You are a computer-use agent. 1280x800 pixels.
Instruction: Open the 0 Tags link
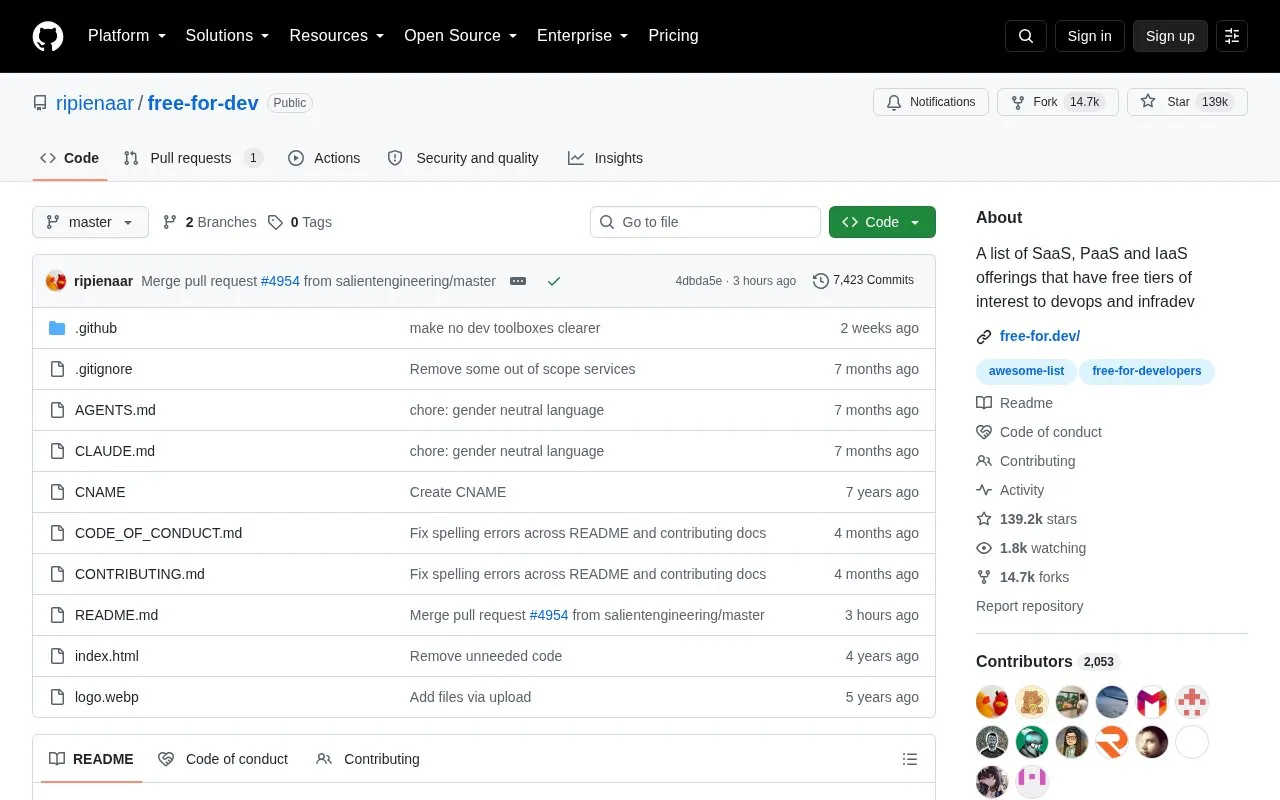click(x=300, y=222)
